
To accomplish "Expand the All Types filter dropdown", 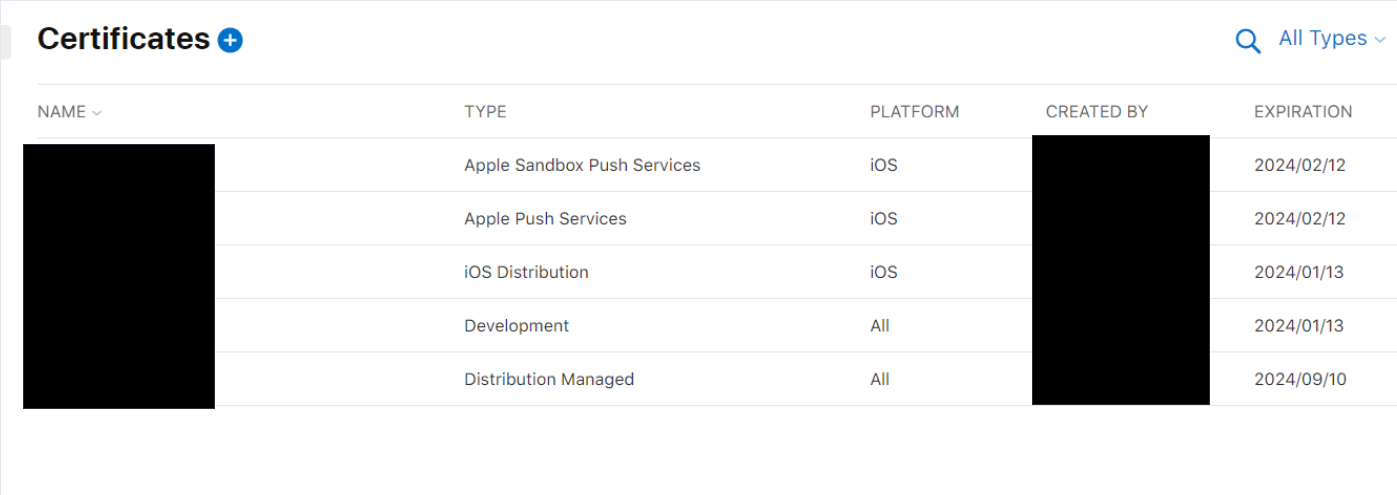I will pos(1332,39).
